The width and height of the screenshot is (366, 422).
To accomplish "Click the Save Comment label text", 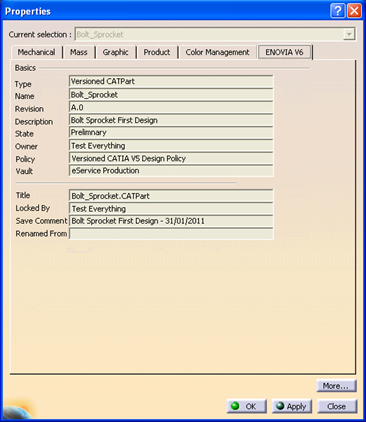I will coord(41,221).
